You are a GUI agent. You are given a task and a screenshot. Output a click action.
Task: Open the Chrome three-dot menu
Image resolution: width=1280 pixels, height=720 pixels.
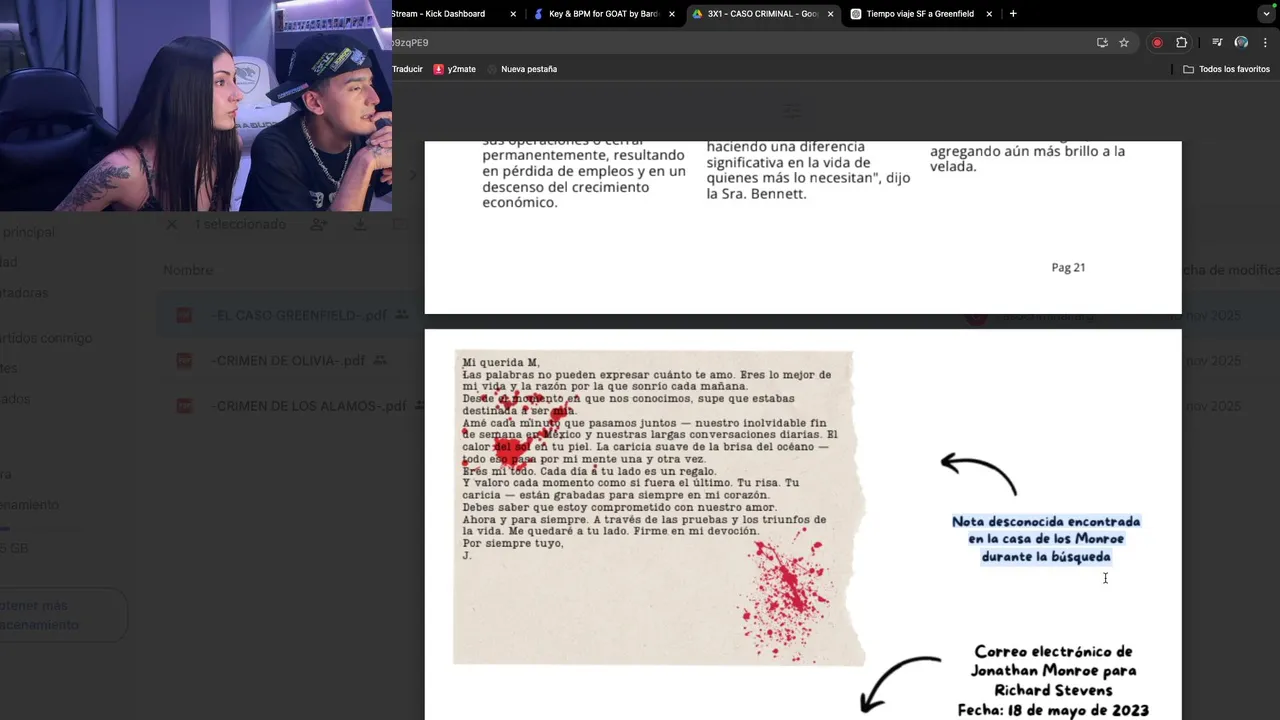coord(1266,43)
